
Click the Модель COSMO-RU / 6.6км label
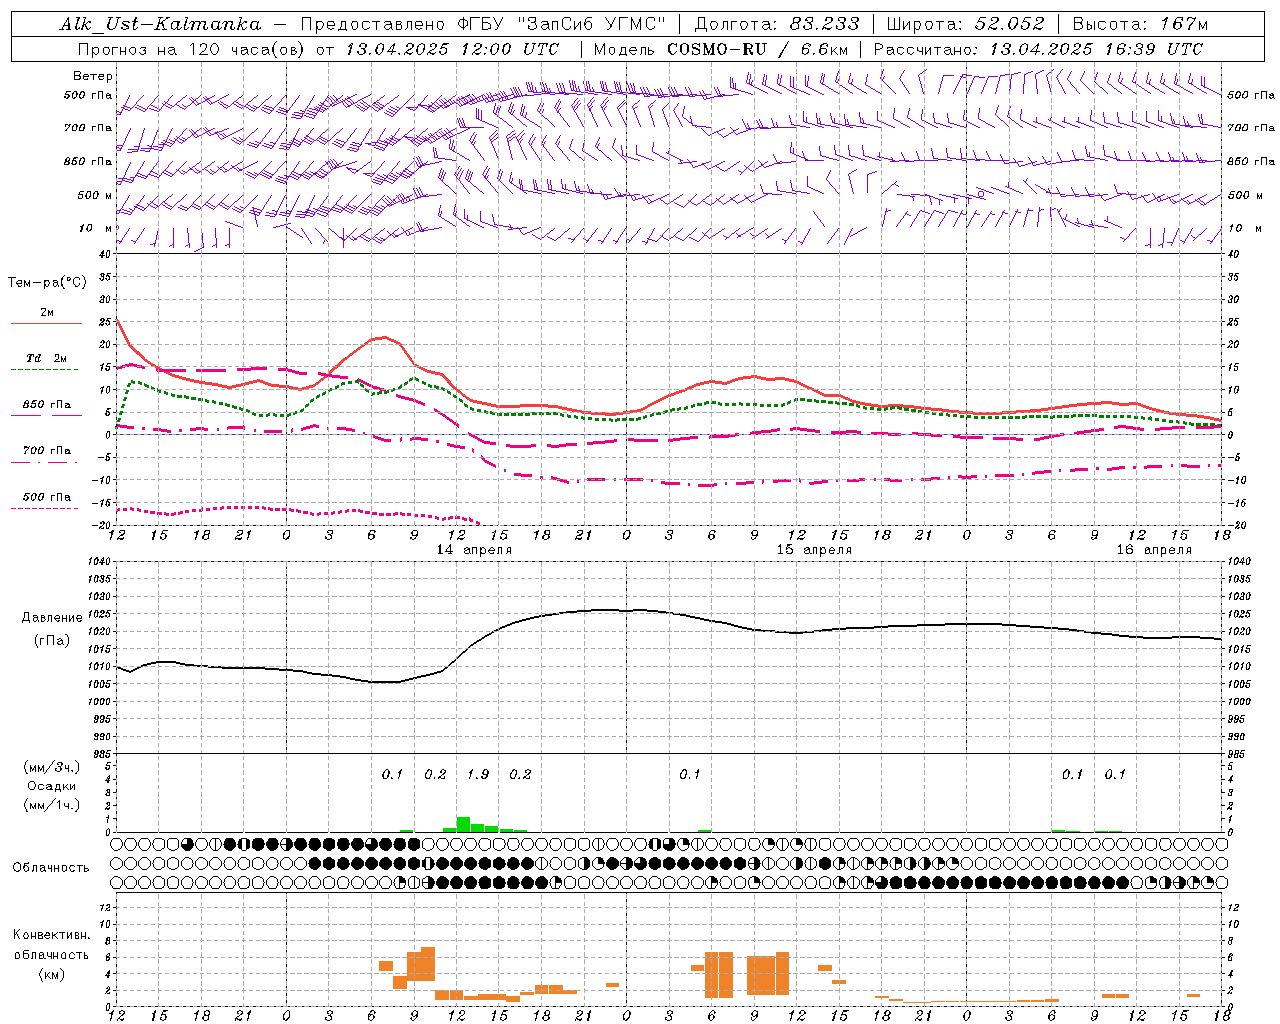[721, 49]
